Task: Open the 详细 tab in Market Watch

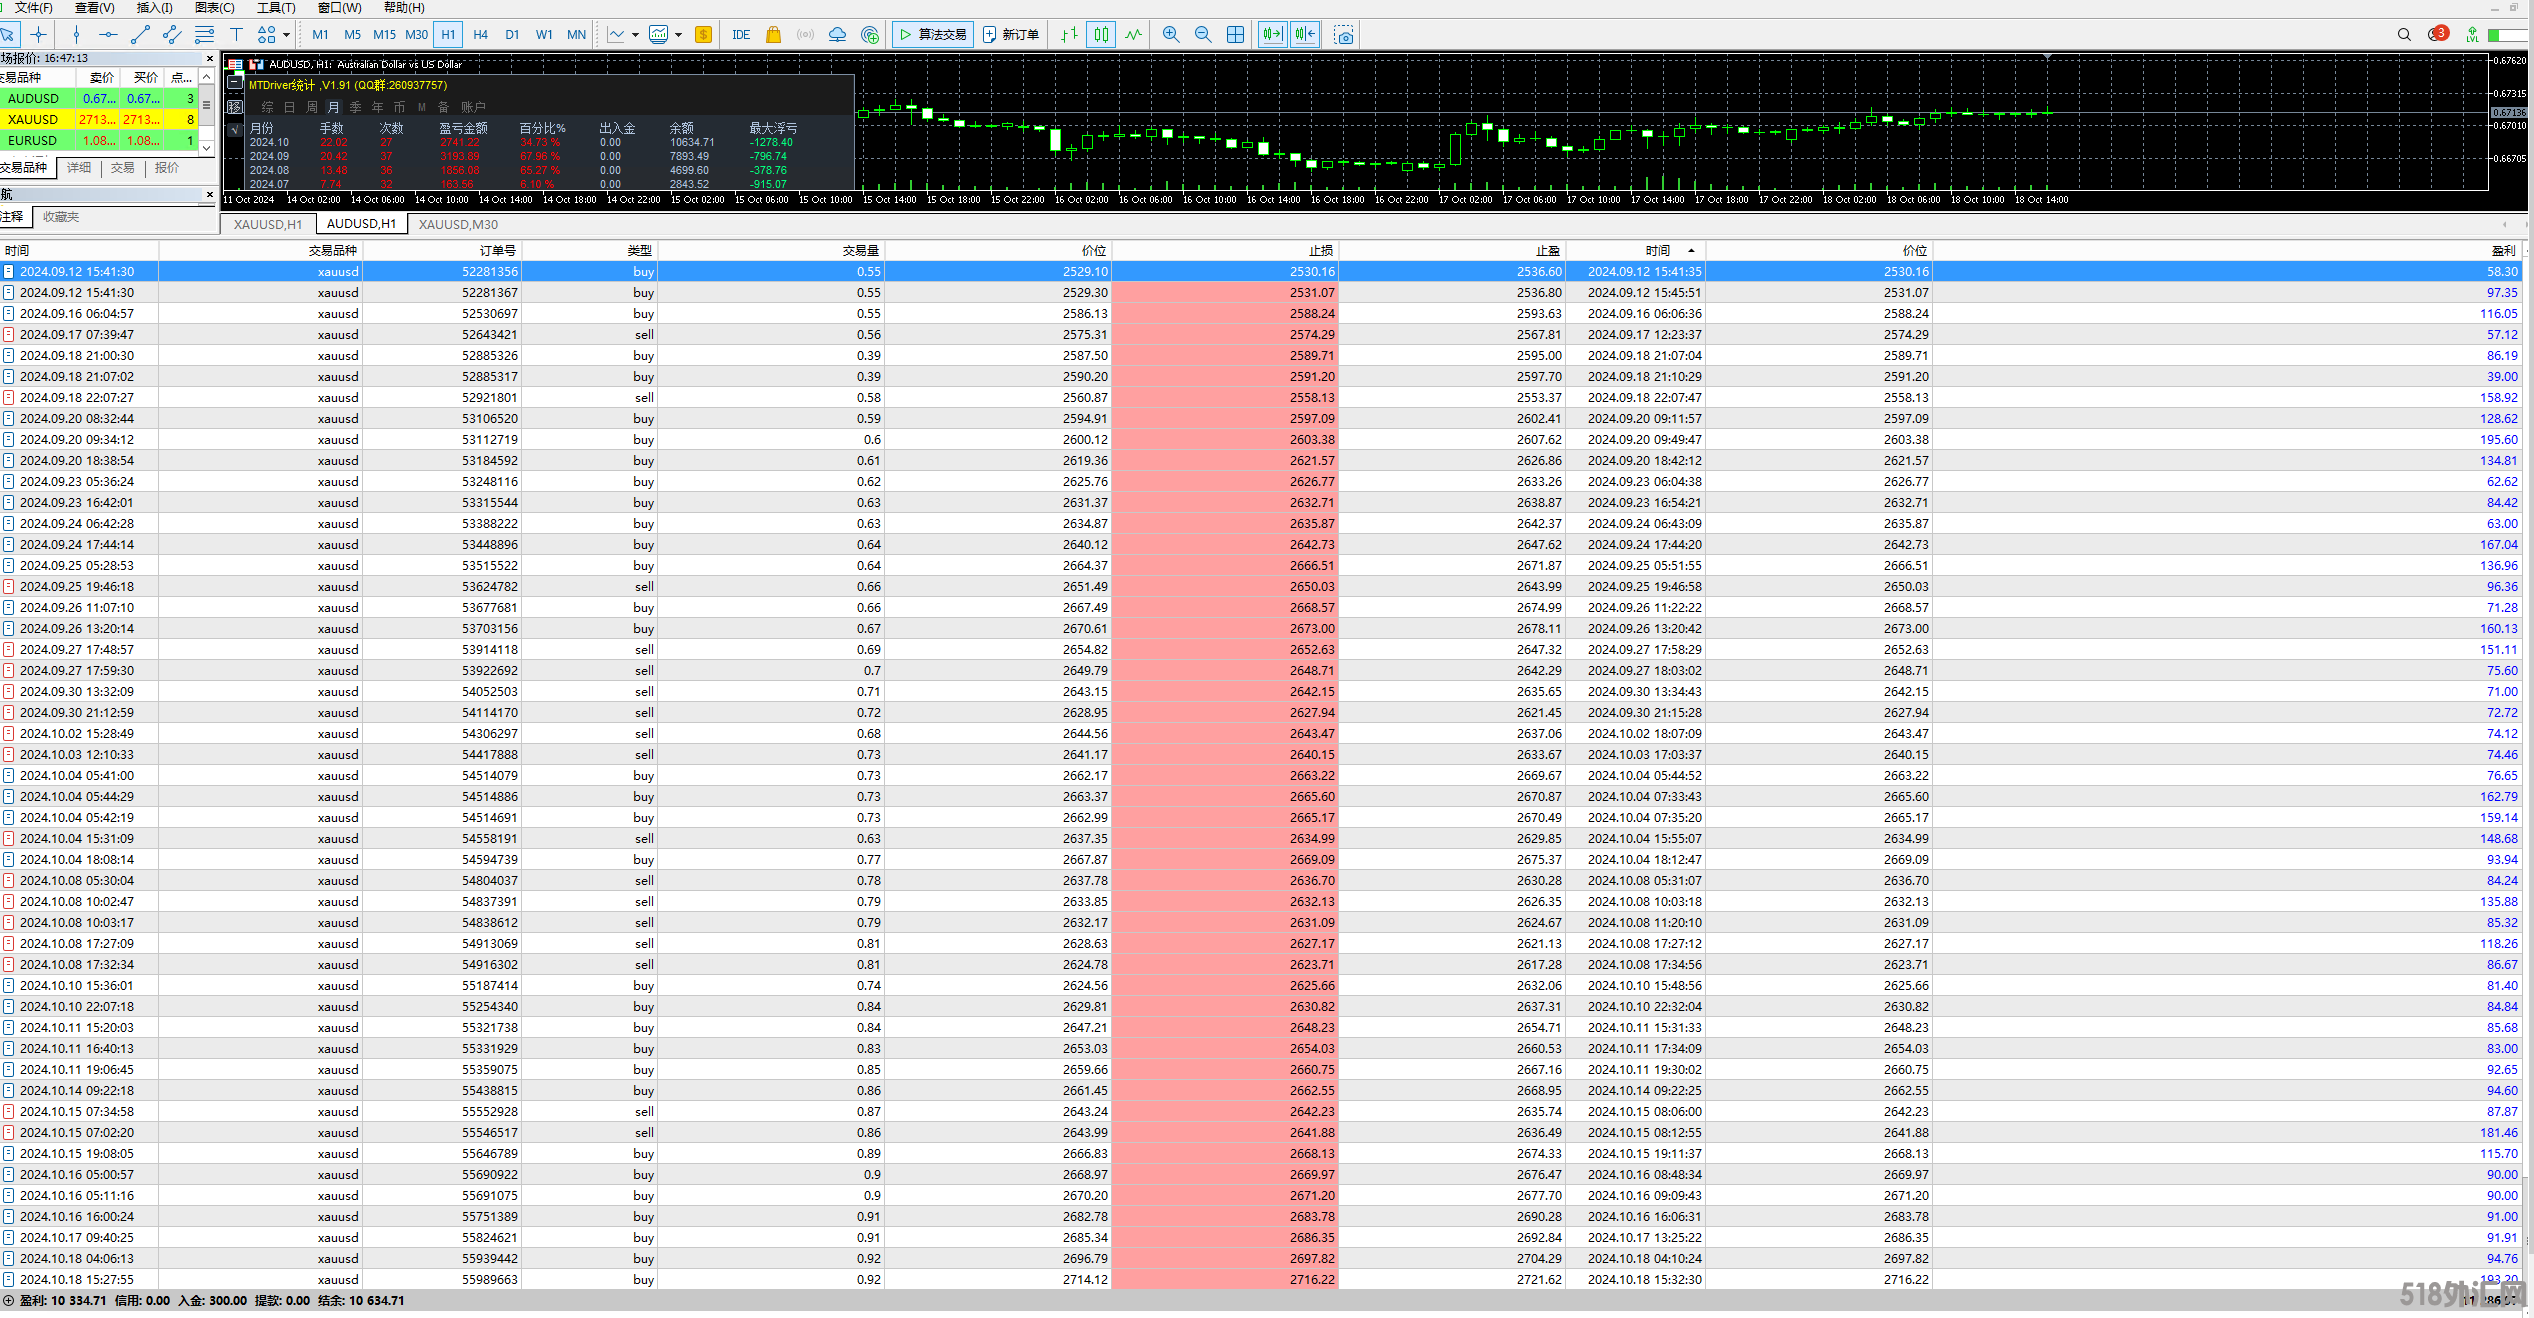Action: (79, 167)
